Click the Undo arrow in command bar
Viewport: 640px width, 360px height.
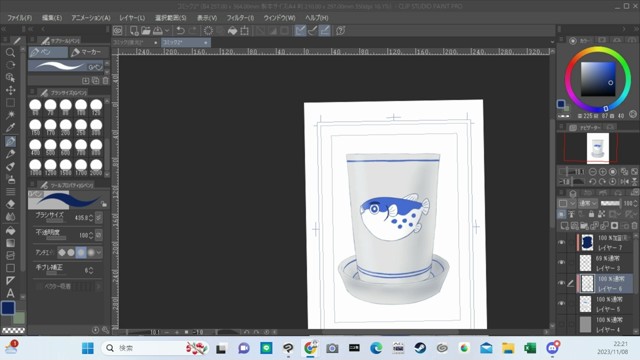tap(180, 31)
